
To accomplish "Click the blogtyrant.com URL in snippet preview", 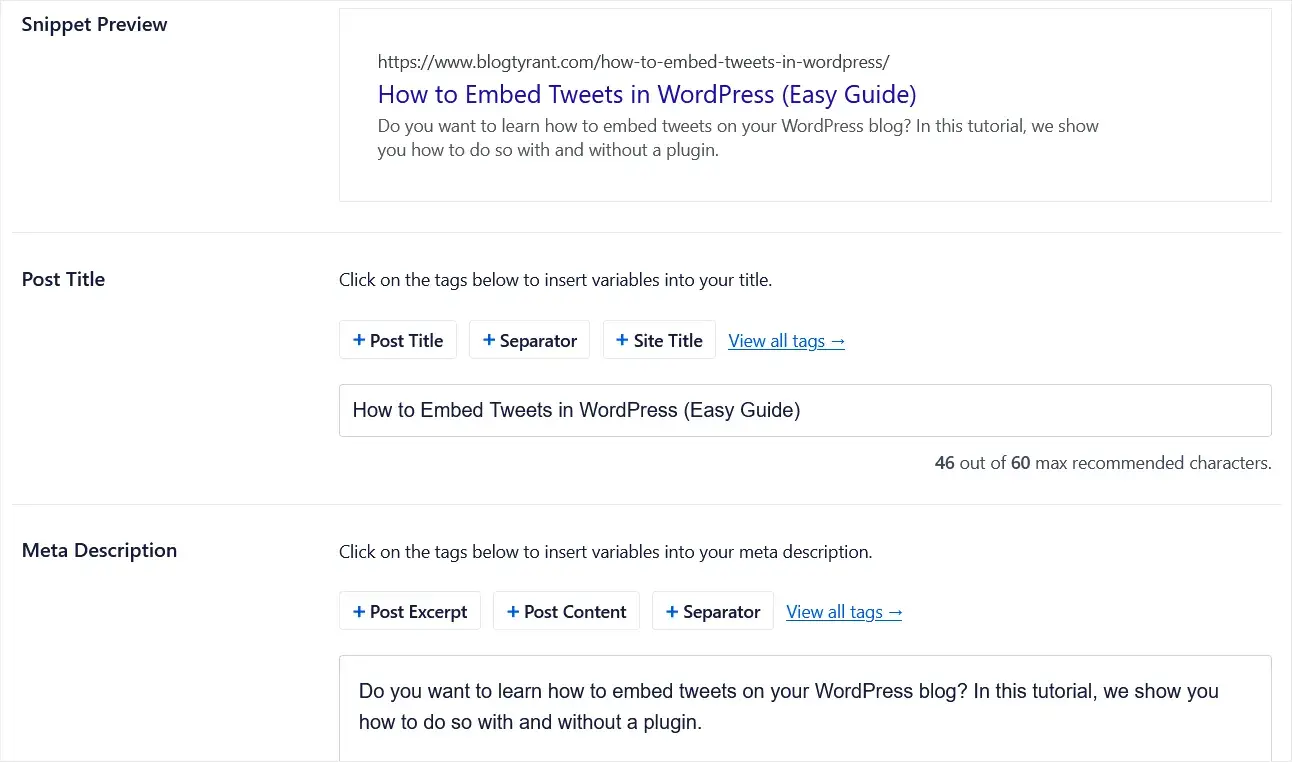I will pyautogui.click(x=633, y=62).
